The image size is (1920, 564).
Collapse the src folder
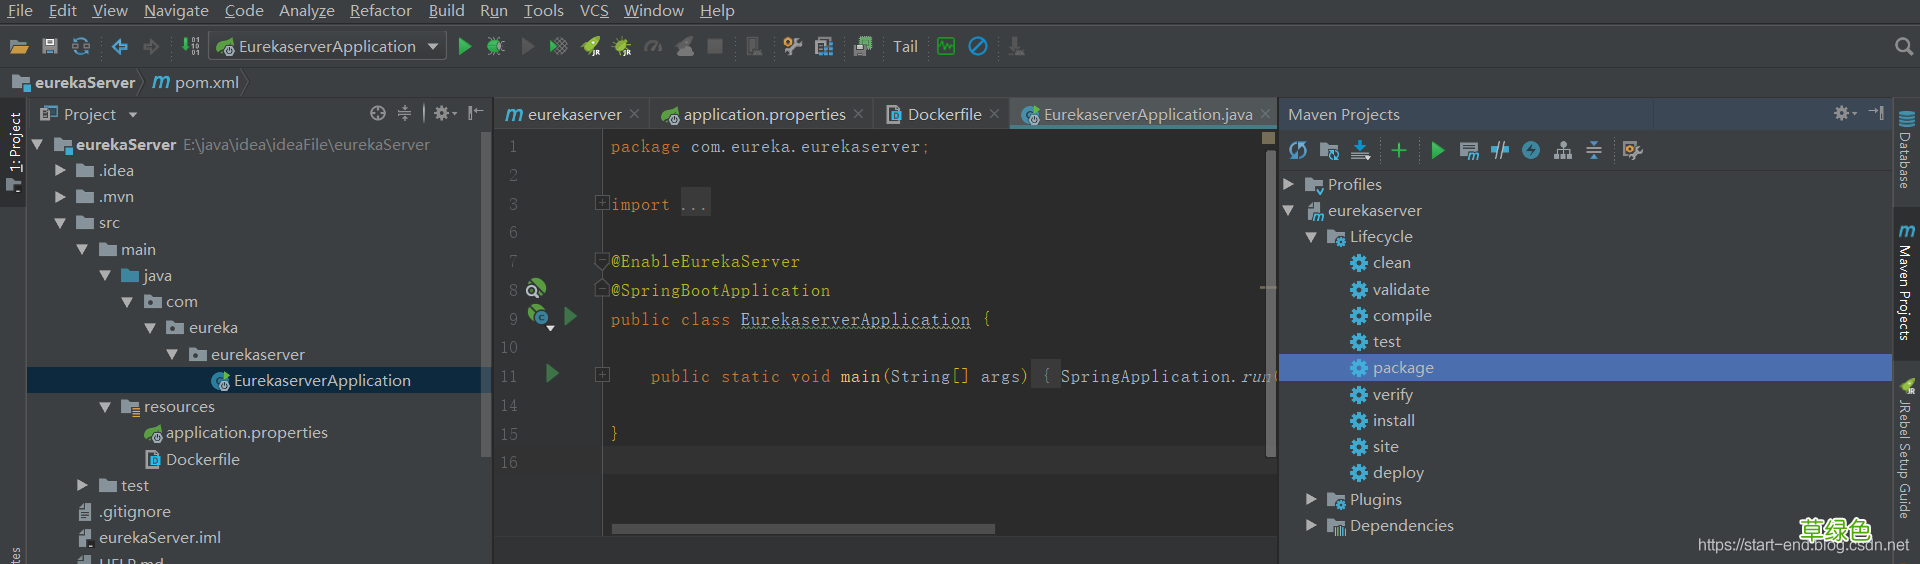60,223
